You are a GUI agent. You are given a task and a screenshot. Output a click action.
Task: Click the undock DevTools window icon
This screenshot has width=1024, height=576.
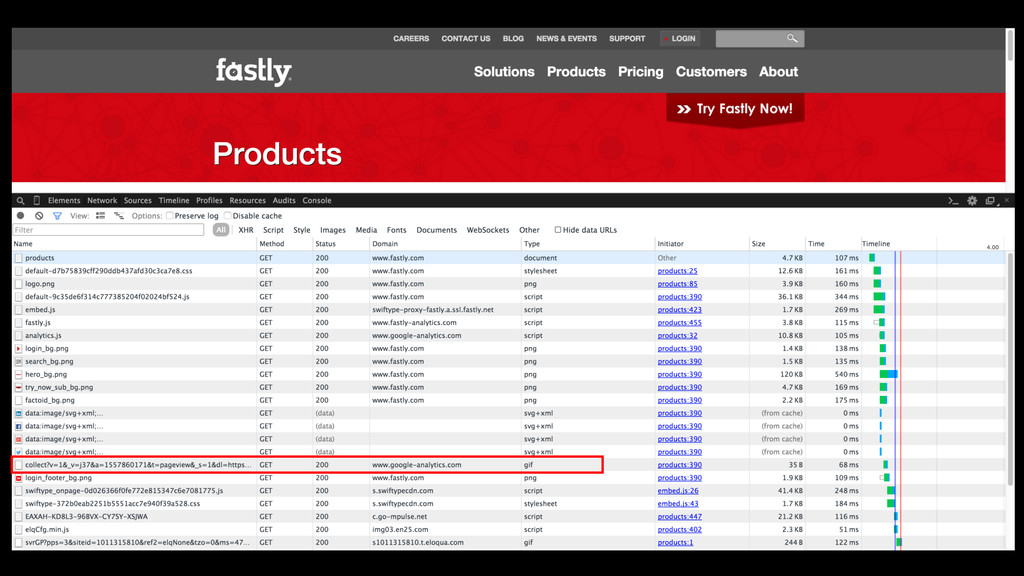991,200
